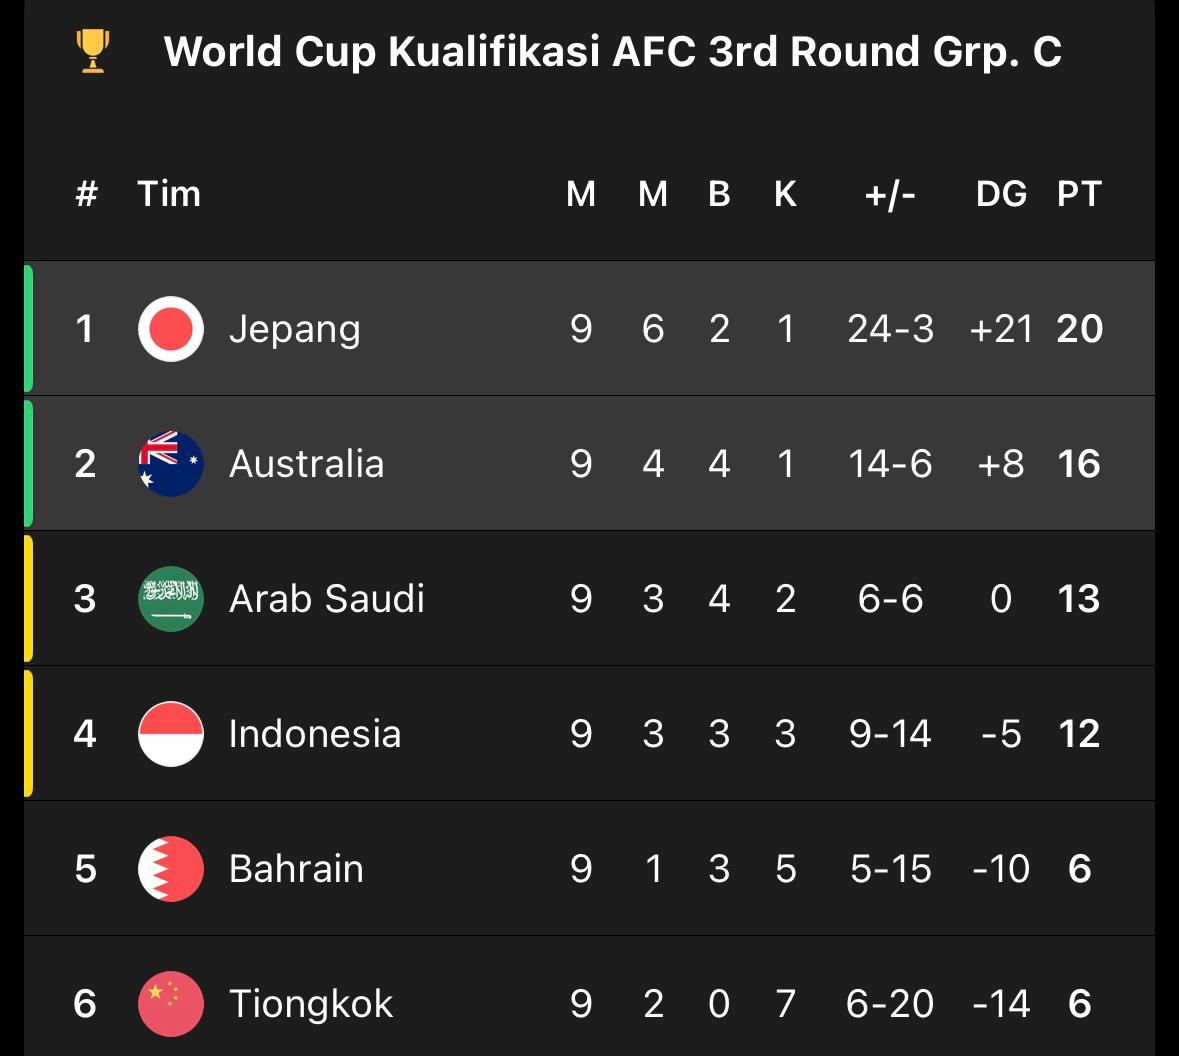Select Indonesia's 9-14 goal record
The height and width of the screenshot is (1056, 1179).
pyautogui.click(x=890, y=733)
